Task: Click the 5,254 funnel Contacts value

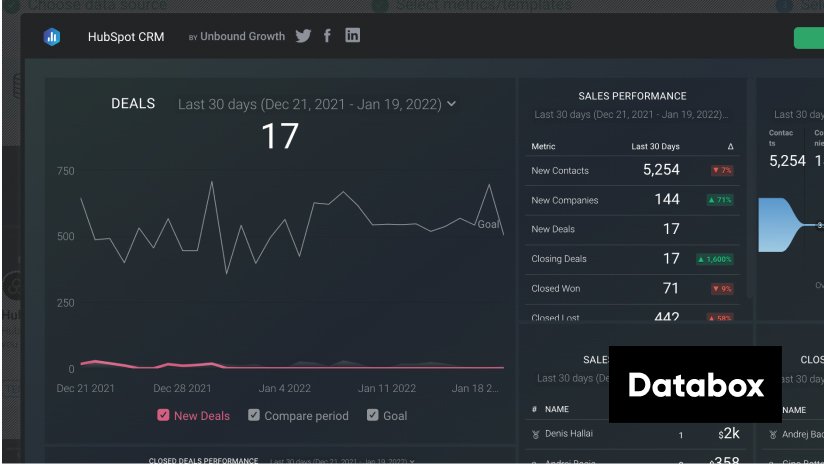Action: pyautogui.click(x=787, y=161)
